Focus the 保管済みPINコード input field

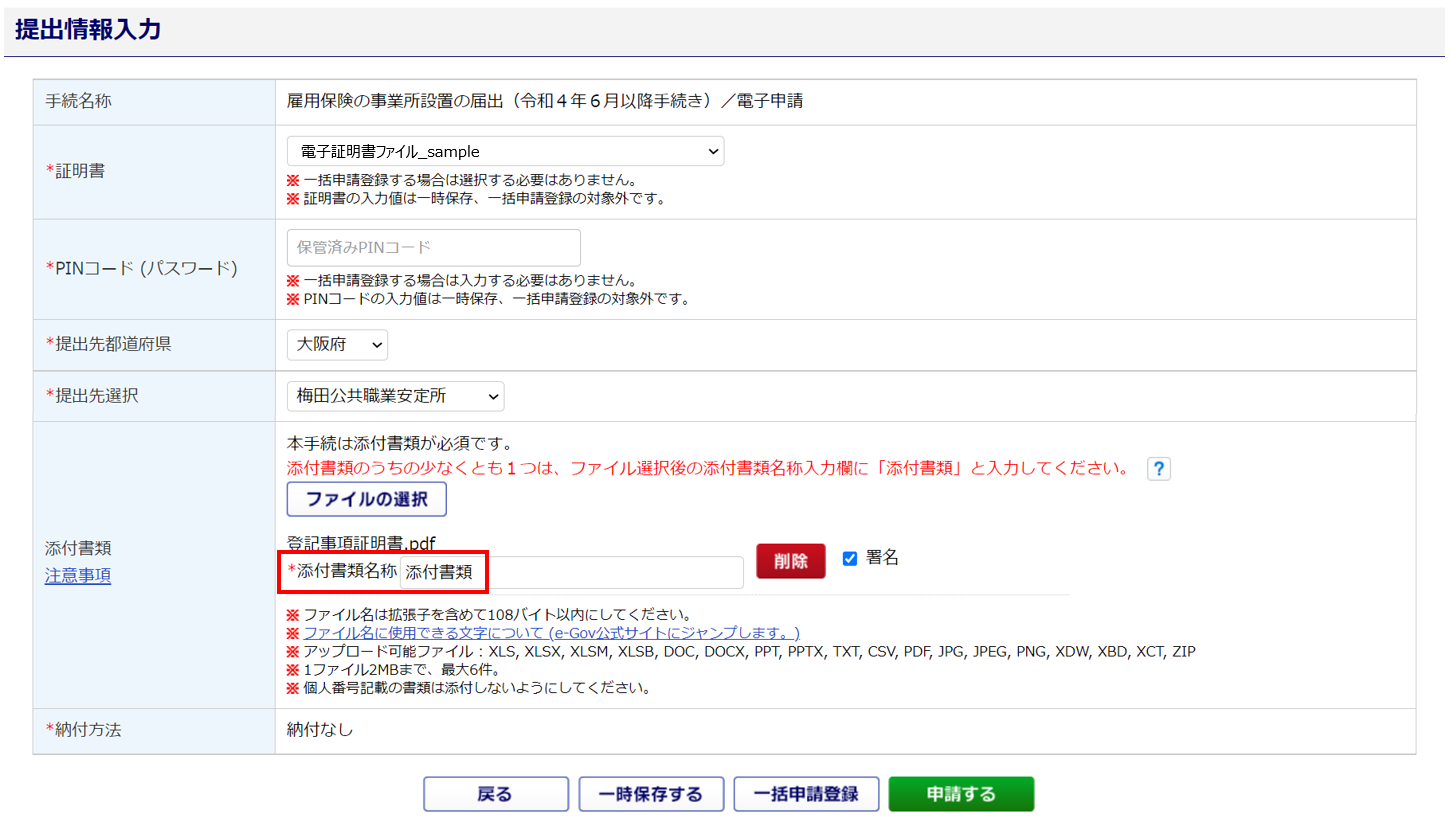click(433, 248)
